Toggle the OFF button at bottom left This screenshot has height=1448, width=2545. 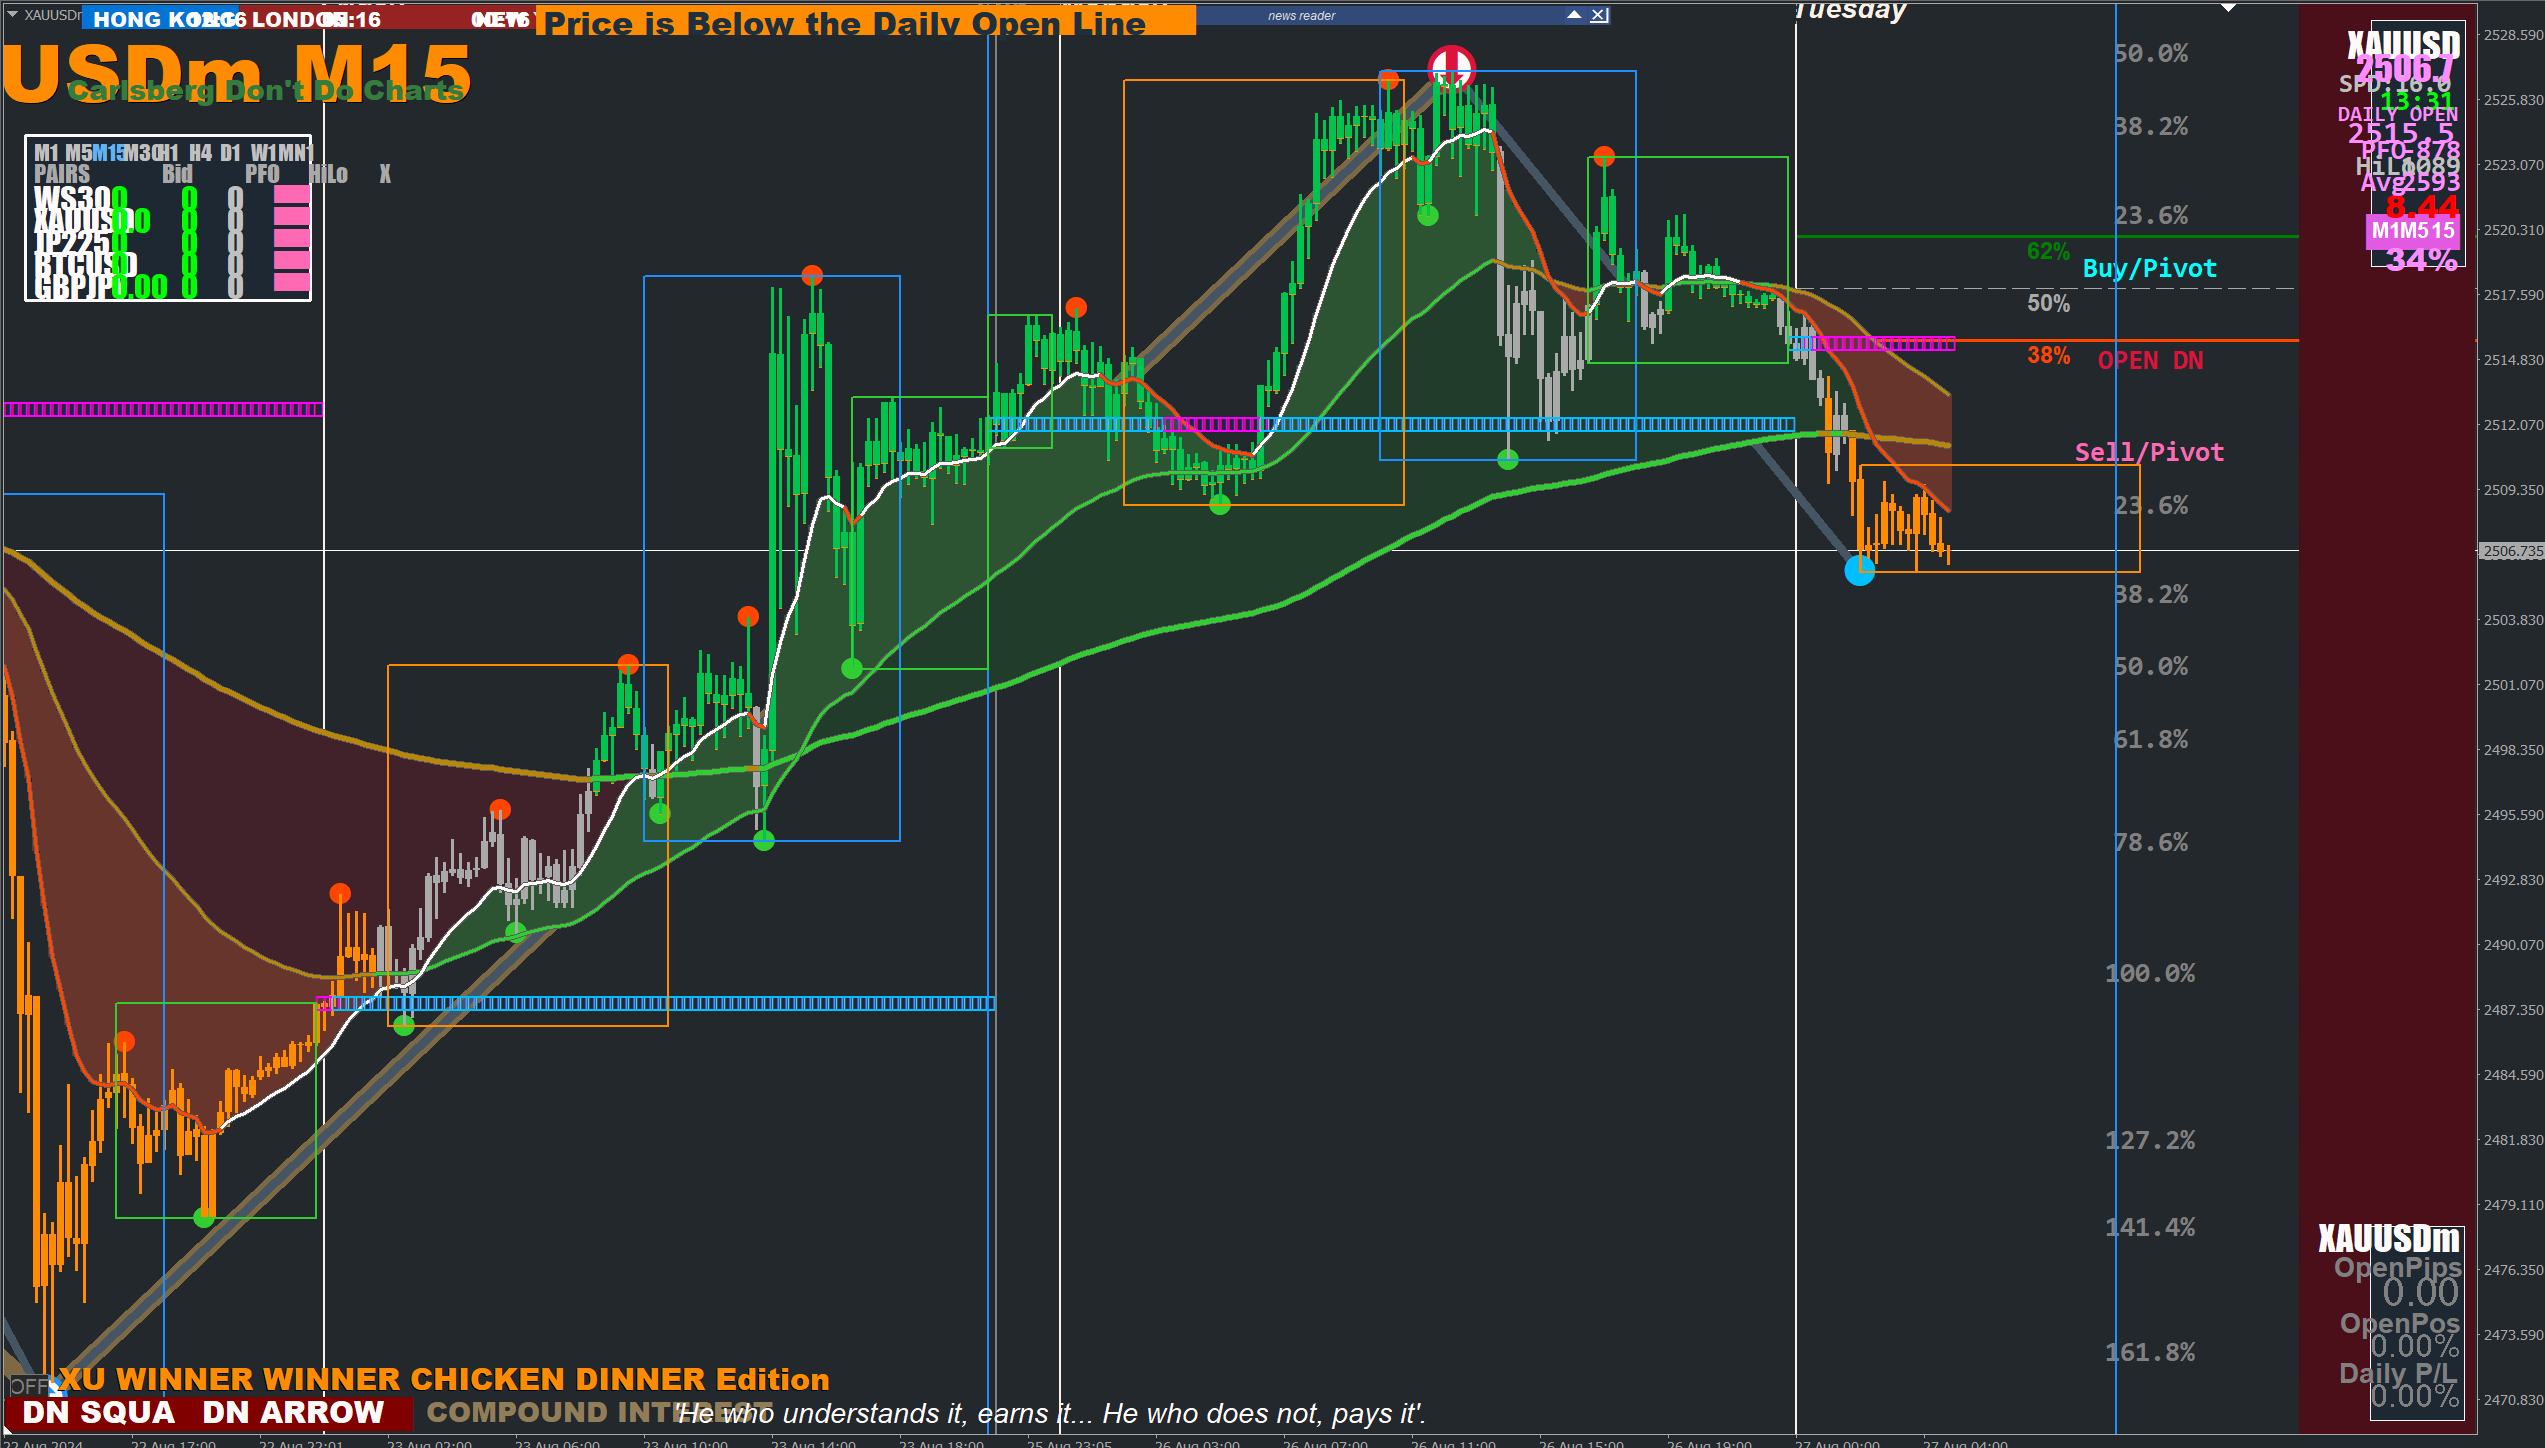[30, 1386]
